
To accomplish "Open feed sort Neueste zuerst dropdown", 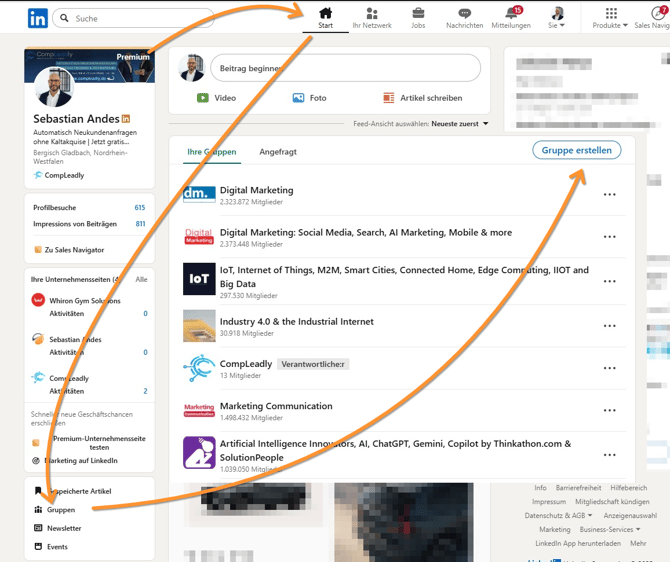I will coord(461,124).
